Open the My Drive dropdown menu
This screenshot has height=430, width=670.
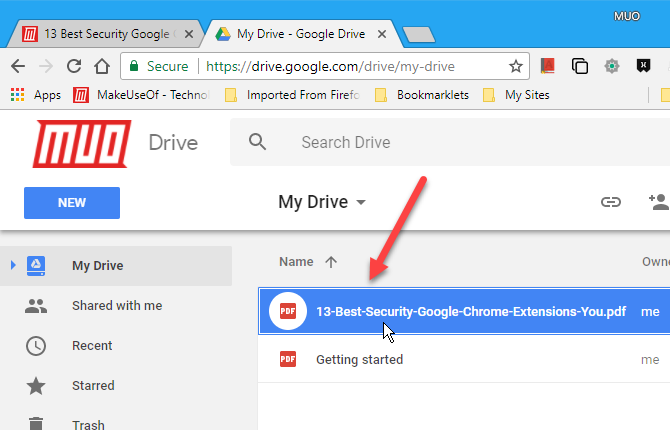(x=322, y=202)
